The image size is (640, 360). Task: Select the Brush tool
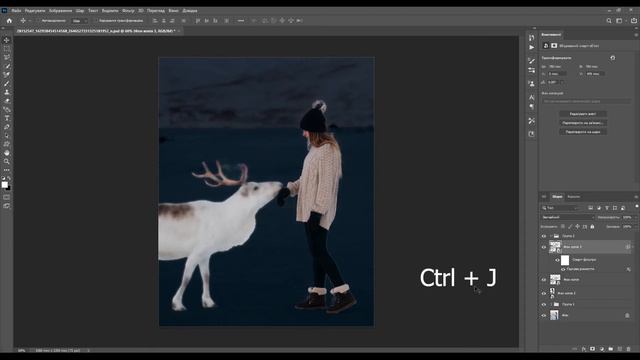coord(7,83)
